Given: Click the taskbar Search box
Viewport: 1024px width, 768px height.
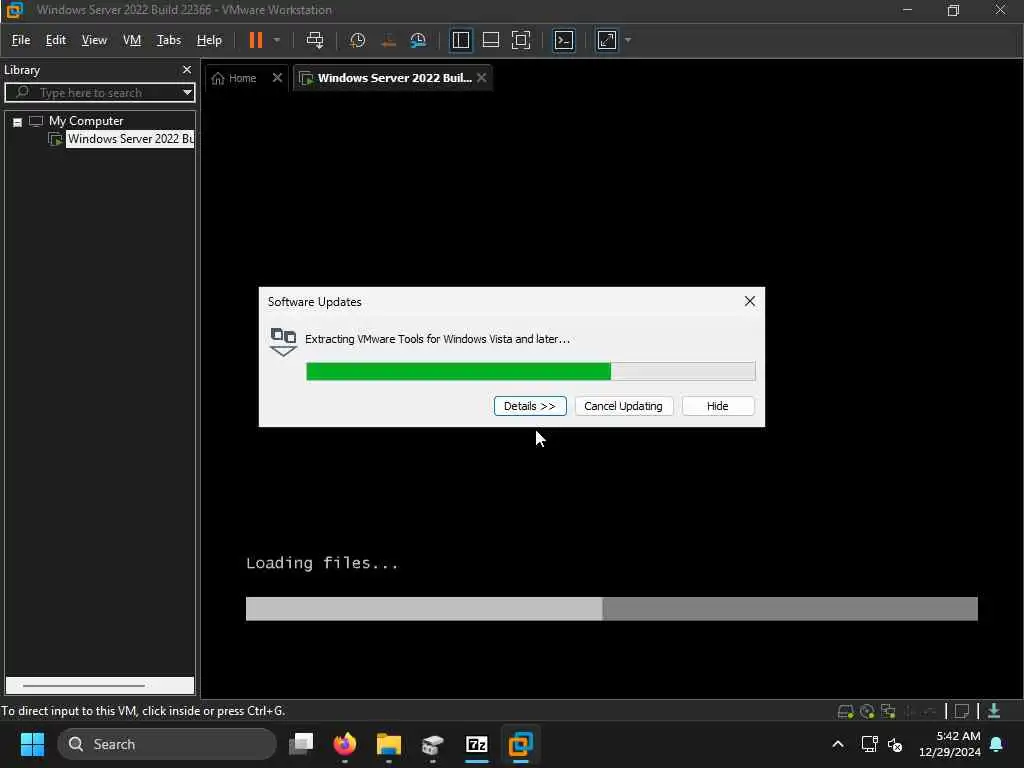Looking at the screenshot, I should [167, 744].
